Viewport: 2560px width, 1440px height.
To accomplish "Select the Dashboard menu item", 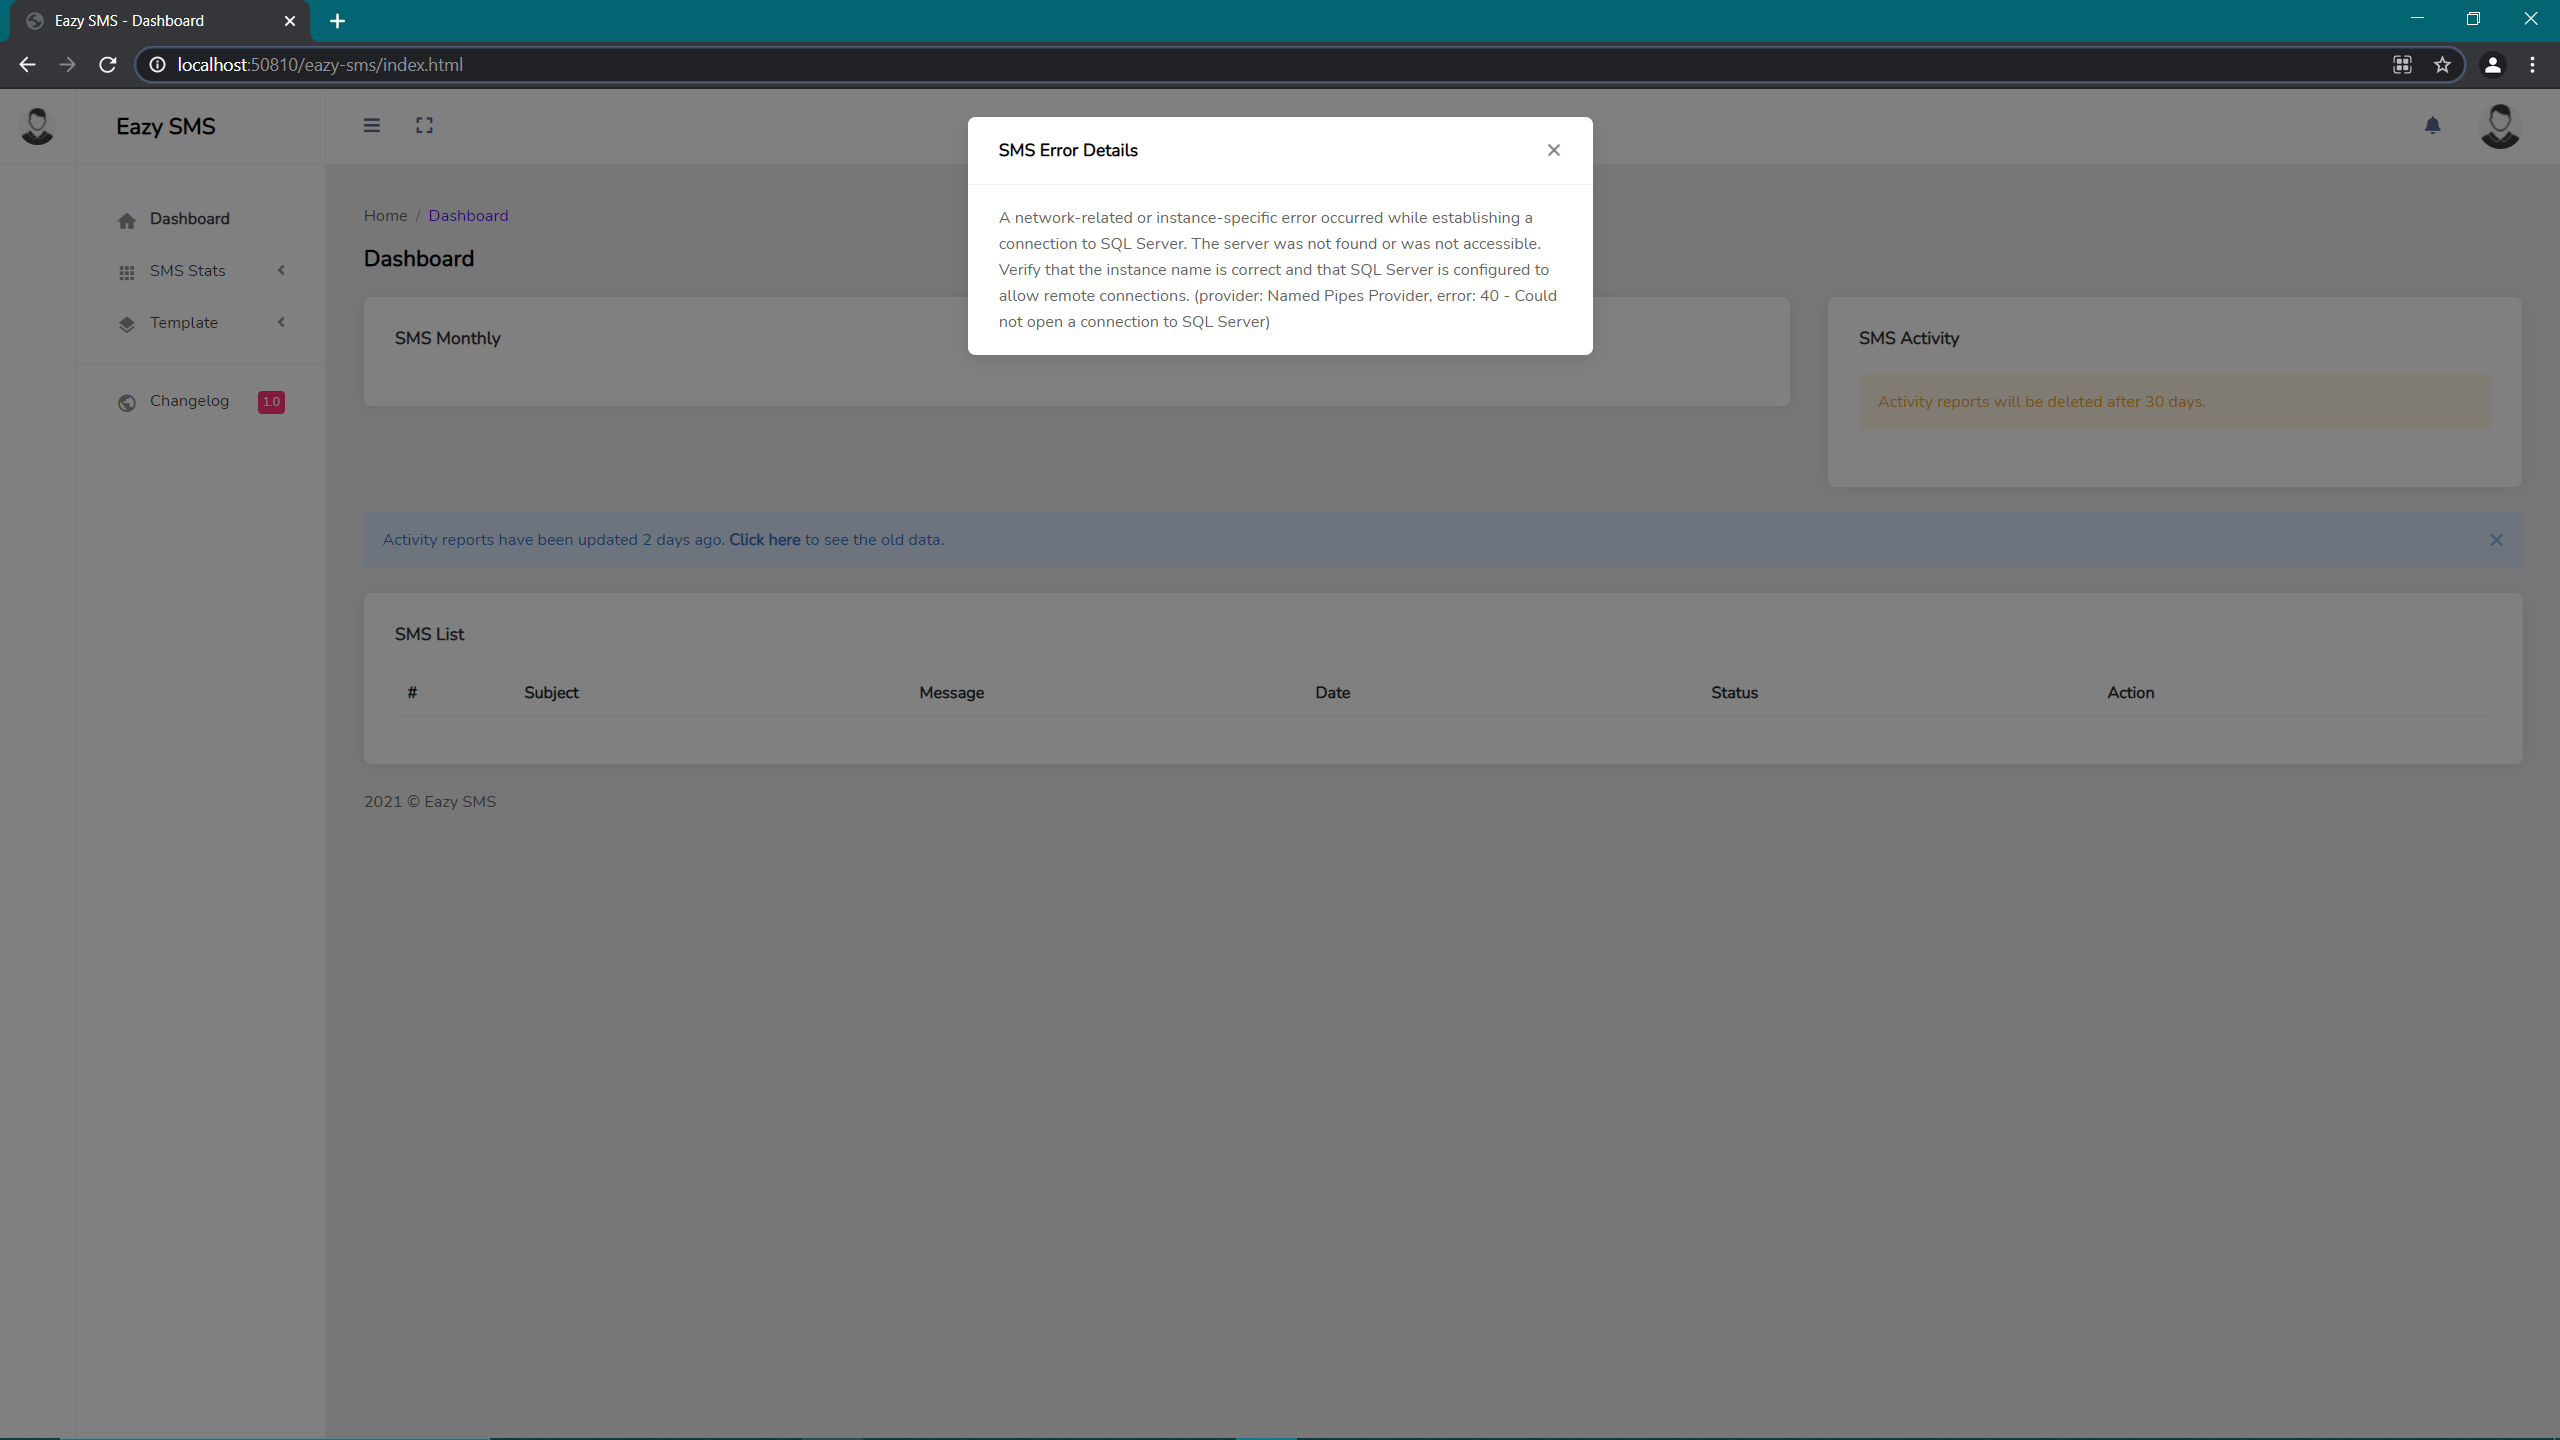I will pos(190,218).
